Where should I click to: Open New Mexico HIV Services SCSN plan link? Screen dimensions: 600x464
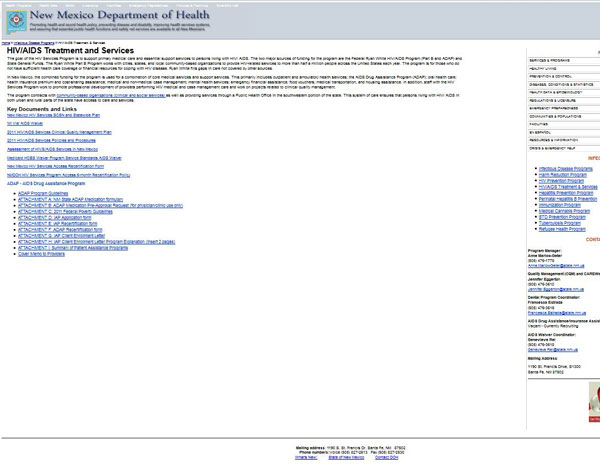(x=53, y=115)
